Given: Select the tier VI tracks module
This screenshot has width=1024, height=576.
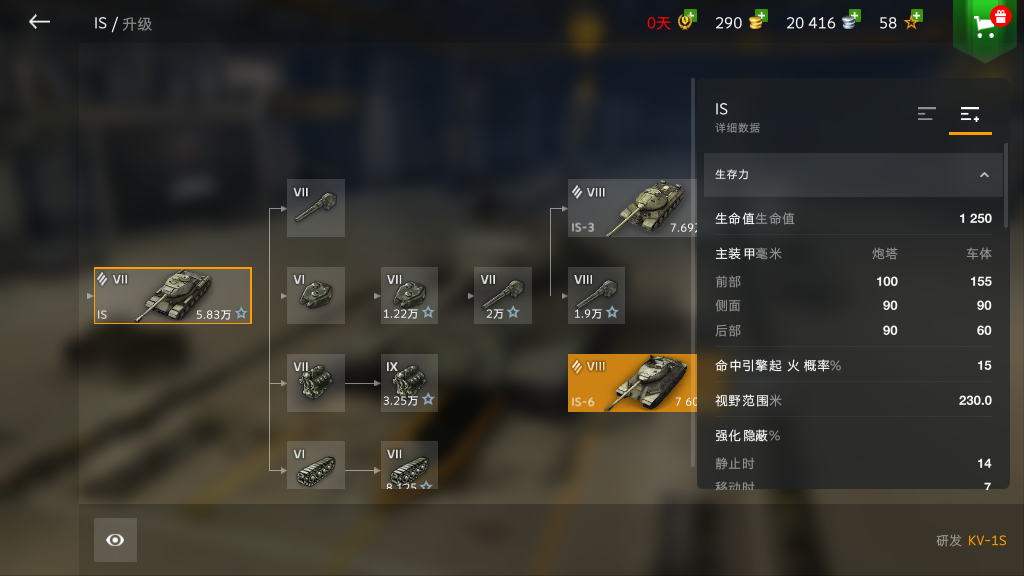Looking at the screenshot, I should point(315,465).
